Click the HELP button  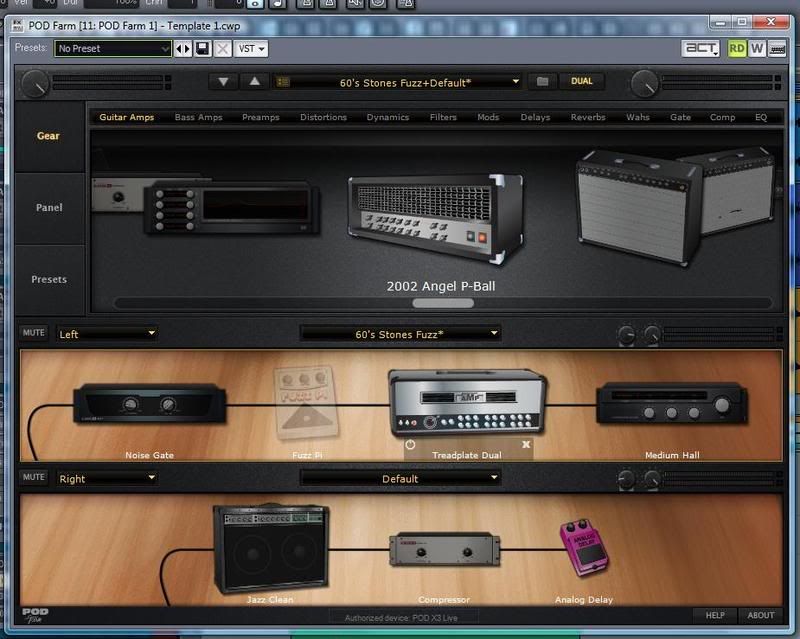click(715, 616)
